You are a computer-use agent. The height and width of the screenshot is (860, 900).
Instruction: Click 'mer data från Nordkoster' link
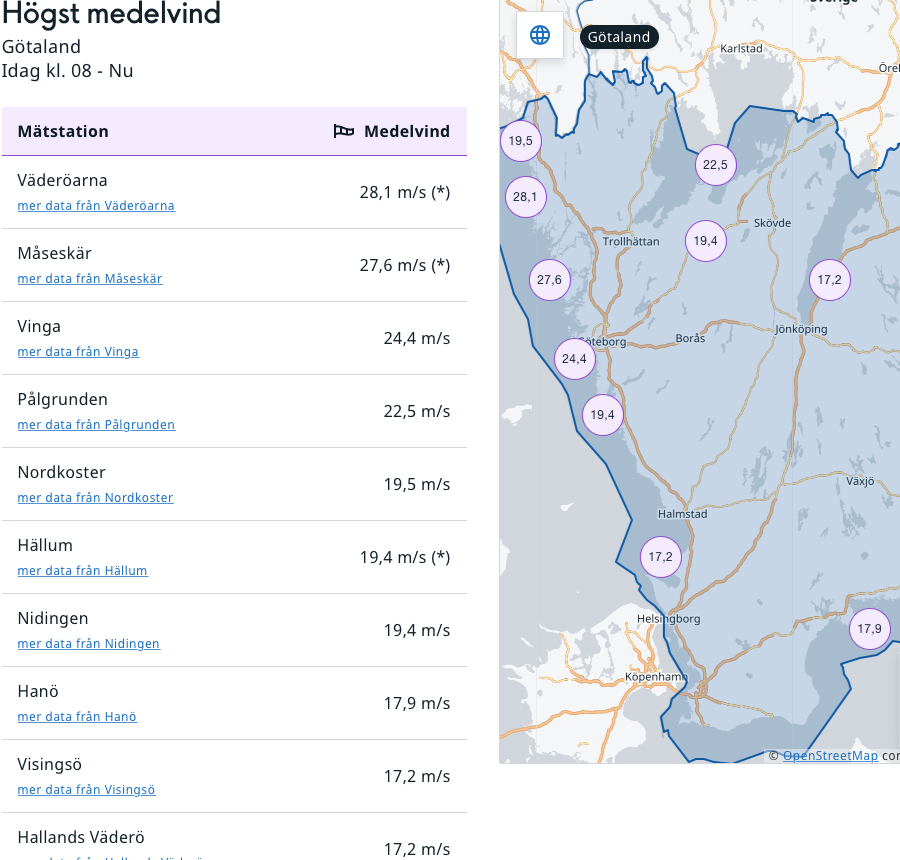click(95, 498)
